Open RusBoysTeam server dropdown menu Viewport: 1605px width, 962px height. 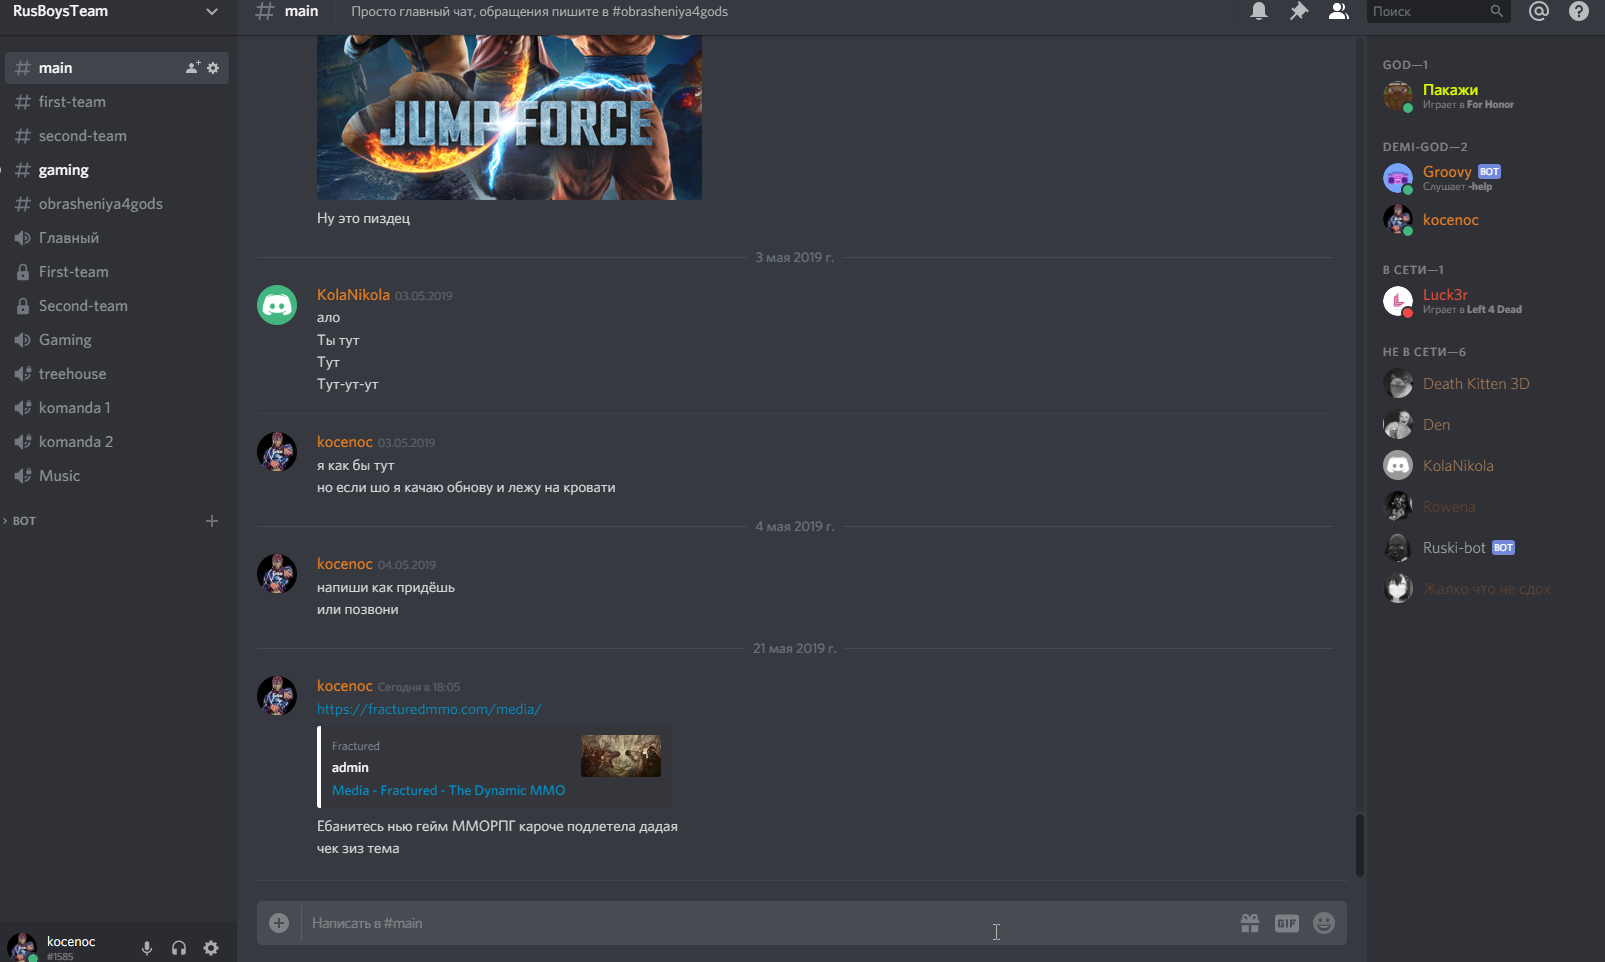click(212, 11)
